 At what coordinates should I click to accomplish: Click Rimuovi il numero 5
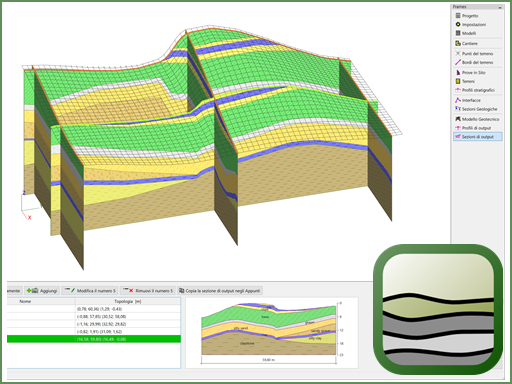pyautogui.click(x=147, y=291)
